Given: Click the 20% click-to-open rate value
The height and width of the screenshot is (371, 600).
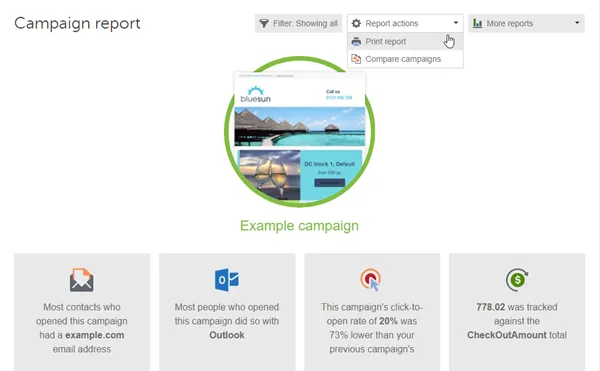Looking at the screenshot, I should [x=388, y=321].
